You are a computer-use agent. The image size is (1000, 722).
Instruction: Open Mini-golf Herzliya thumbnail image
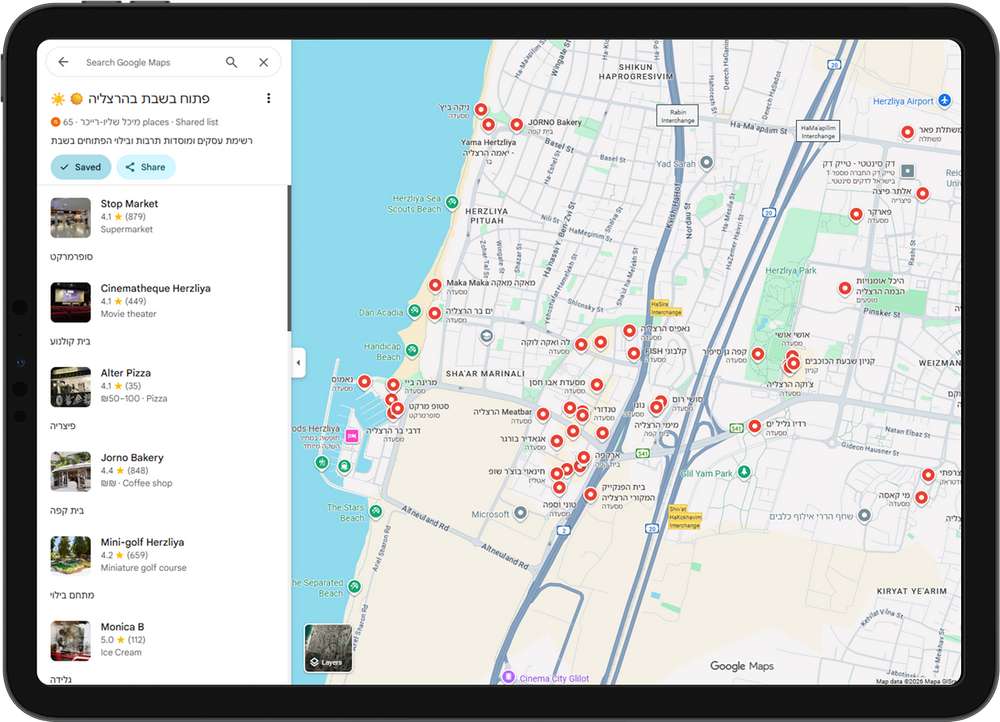[x=71, y=556]
